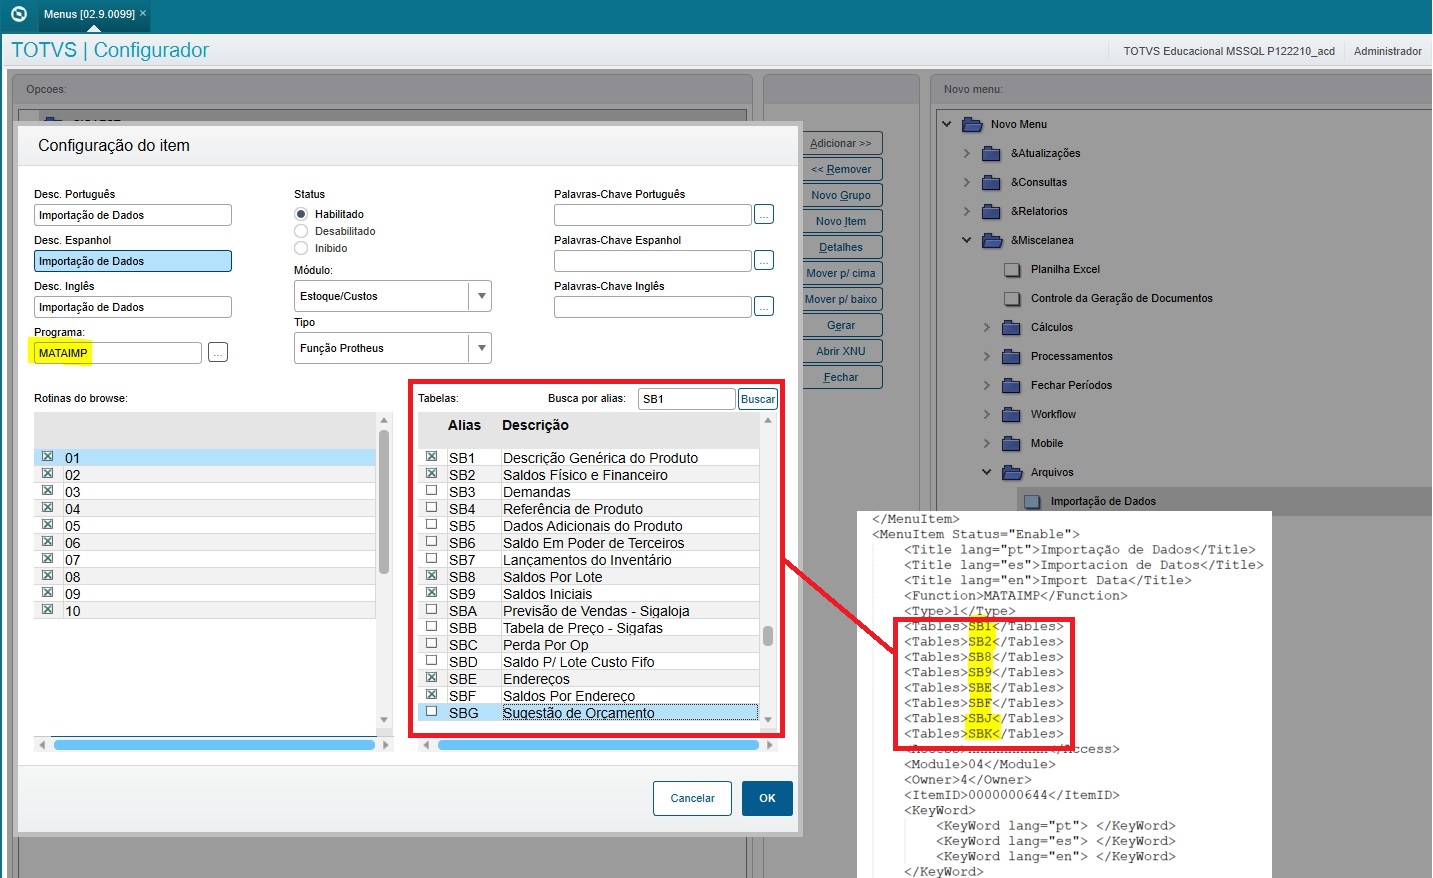Screen dimensions: 1433x878
Task: Click the TOTVS logo icon in title bar
Action: [18, 14]
